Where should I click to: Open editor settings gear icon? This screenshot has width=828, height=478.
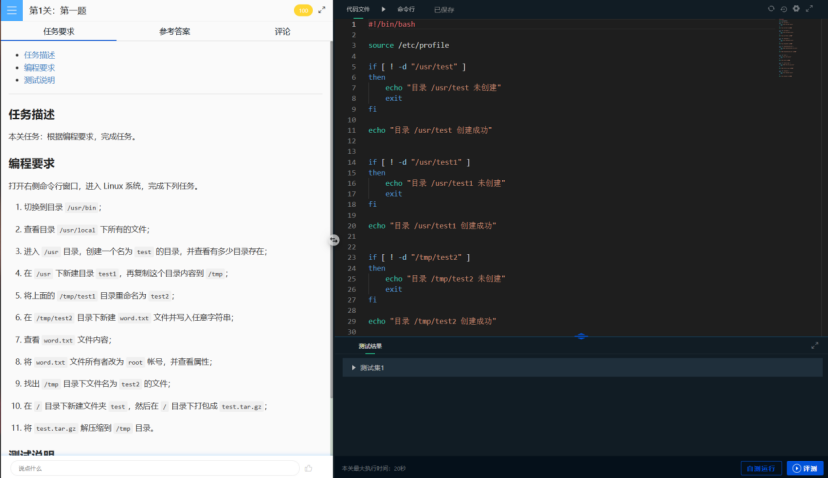(796, 9)
